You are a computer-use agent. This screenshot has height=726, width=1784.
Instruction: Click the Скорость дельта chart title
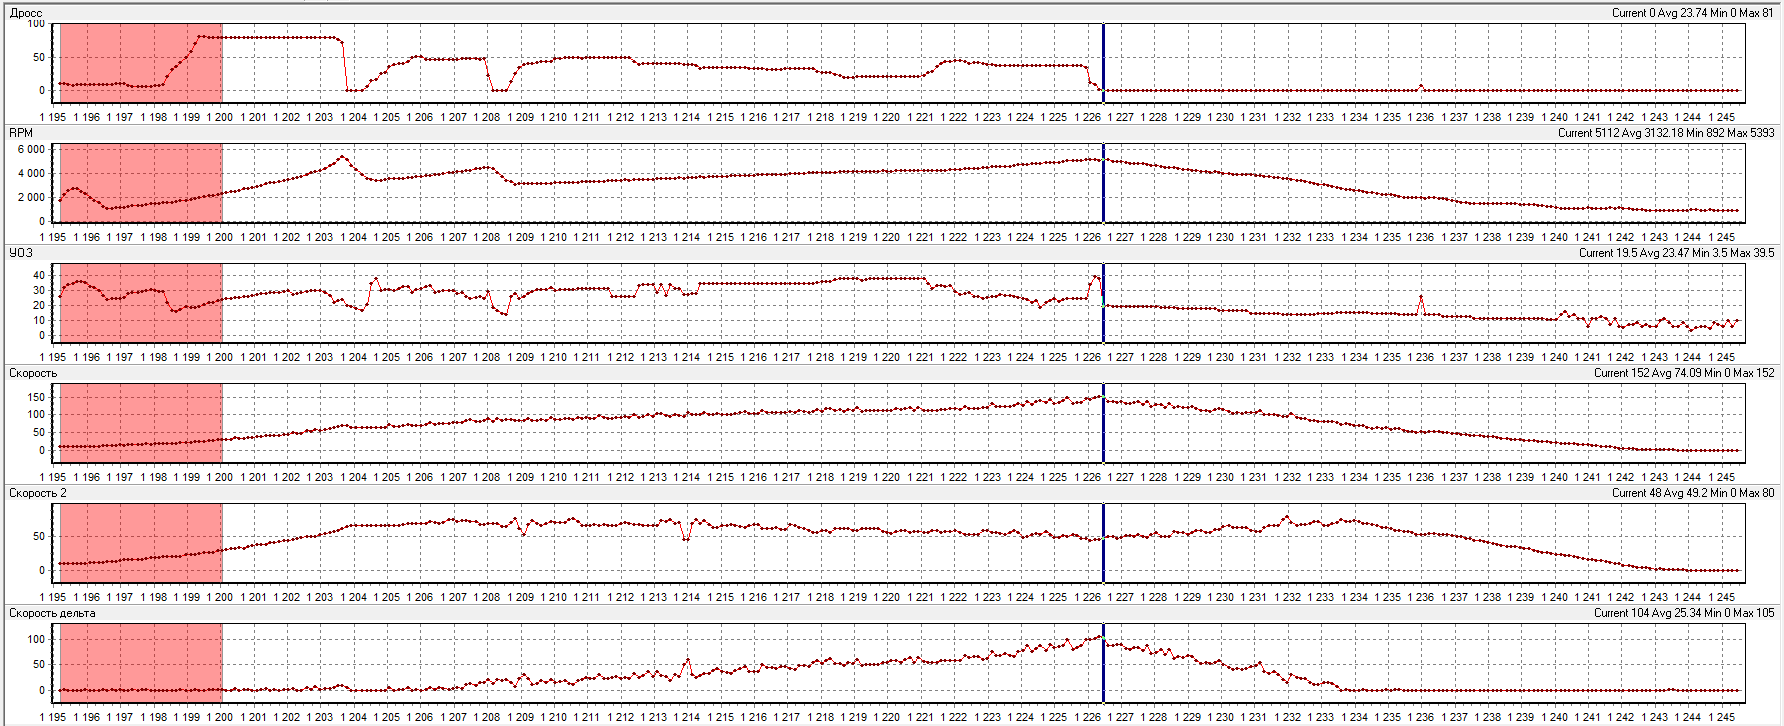(52, 613)
